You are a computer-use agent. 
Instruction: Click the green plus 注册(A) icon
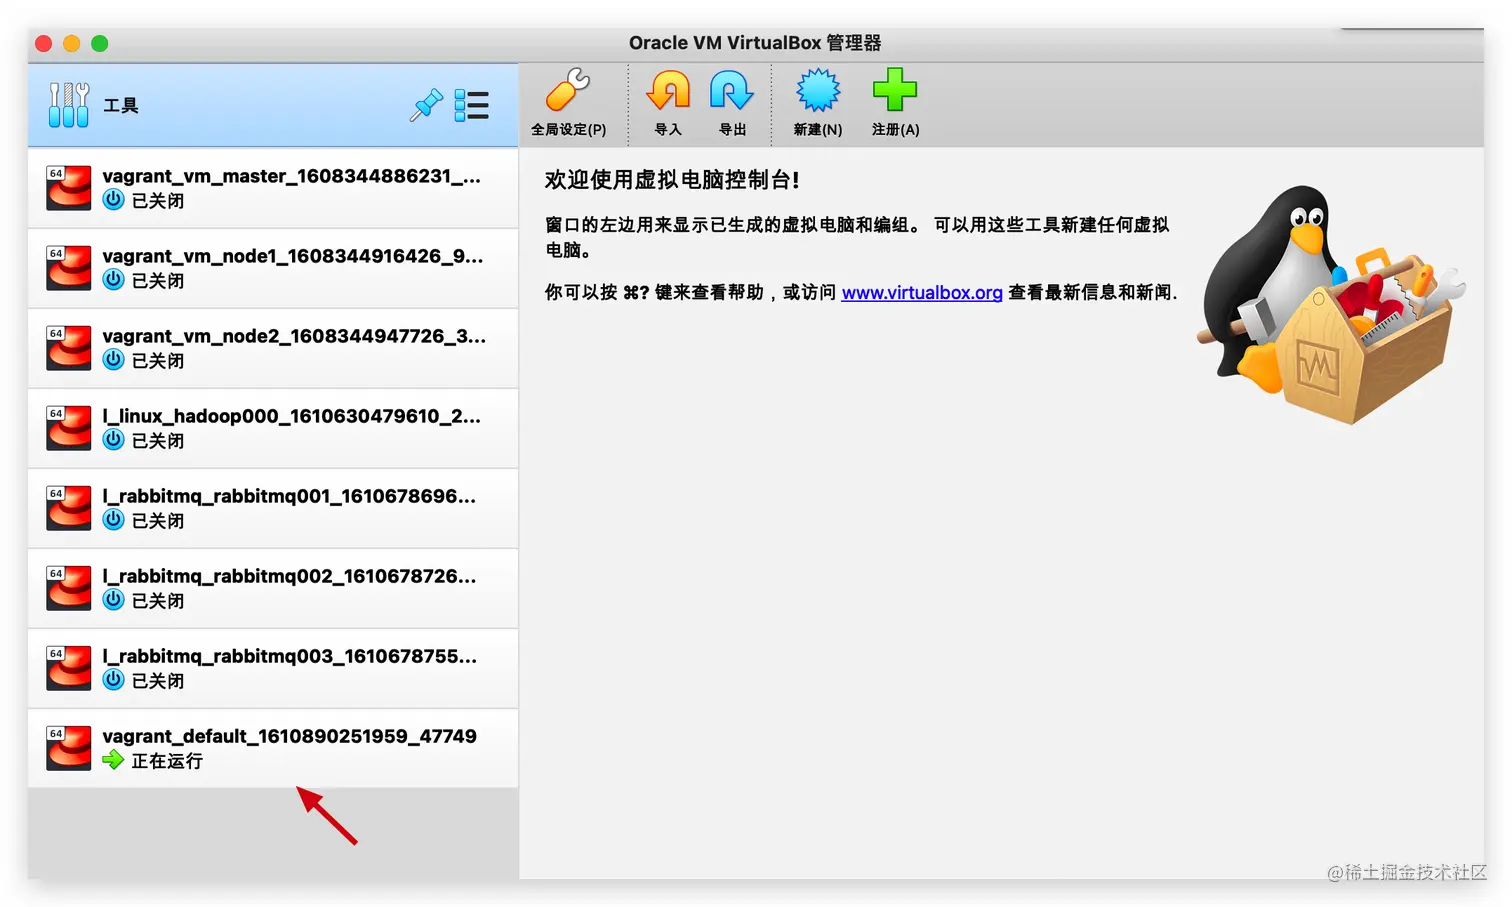click(895, 90)
